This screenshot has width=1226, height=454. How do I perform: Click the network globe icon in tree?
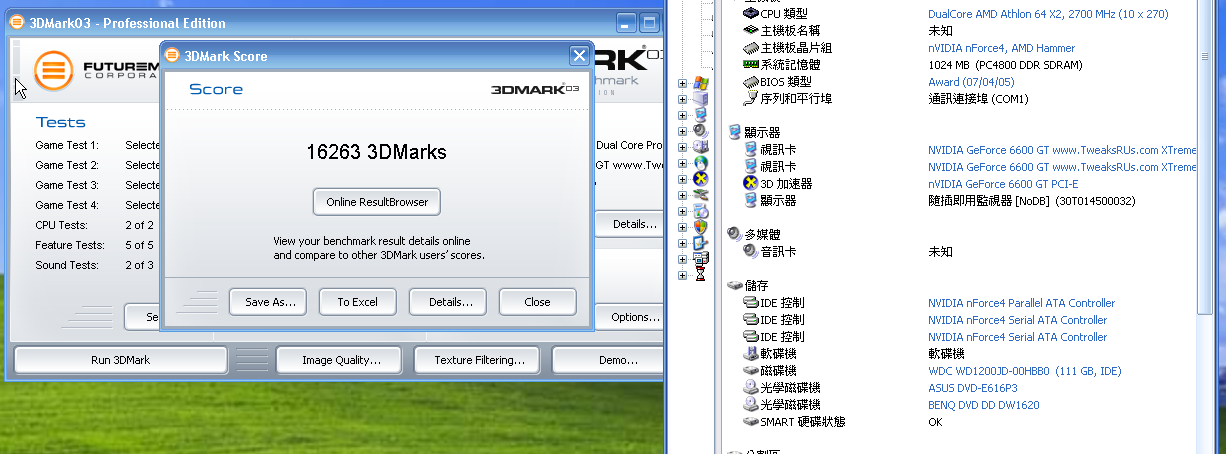click(700, 162)
